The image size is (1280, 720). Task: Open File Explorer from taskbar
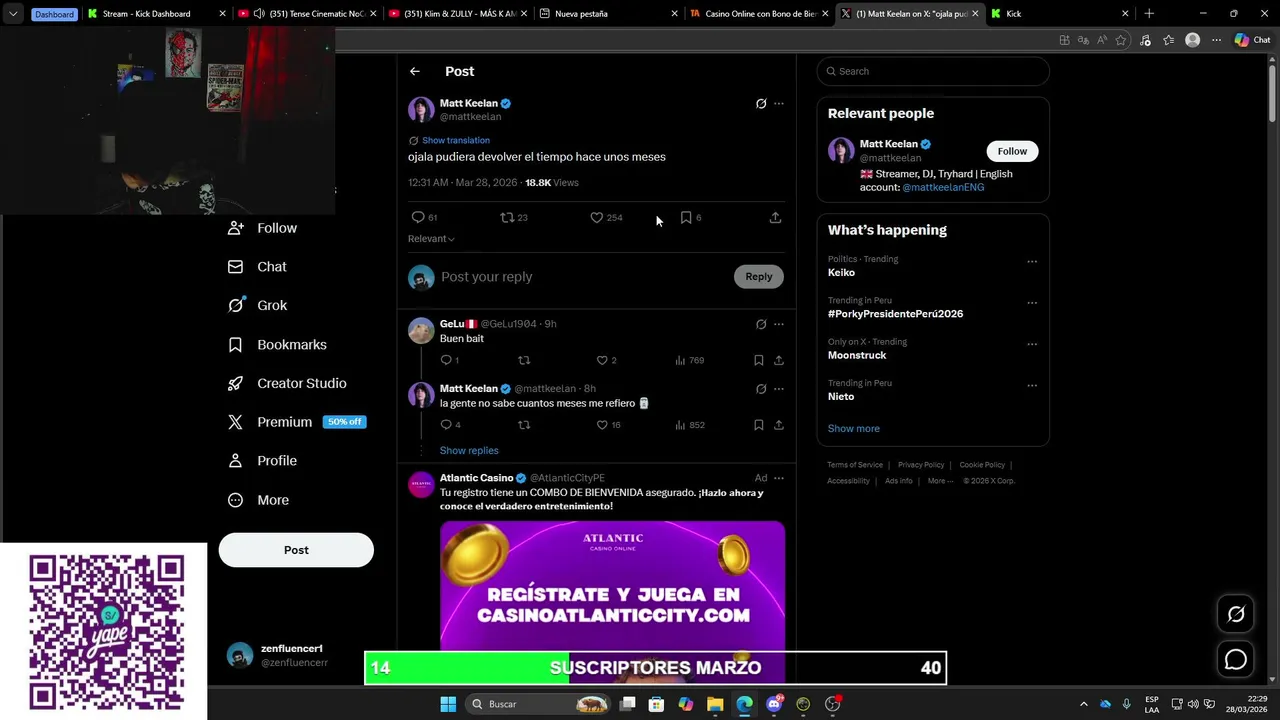[715, 704]
